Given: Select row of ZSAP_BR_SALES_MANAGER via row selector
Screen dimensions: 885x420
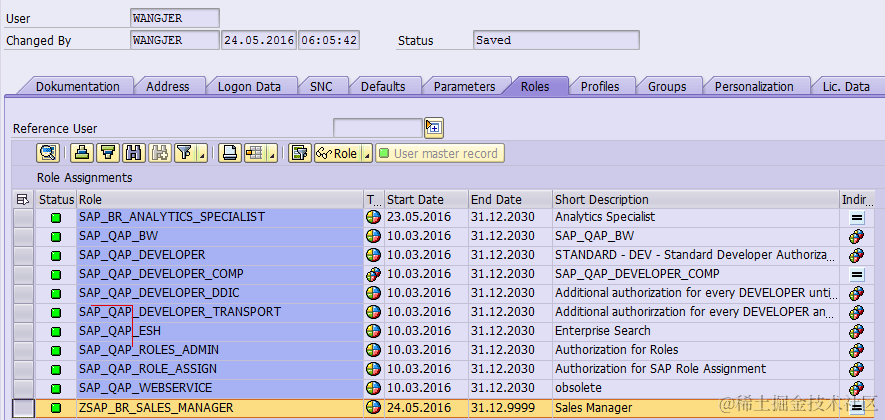Looking at the screenshot, I should point(24,408).
